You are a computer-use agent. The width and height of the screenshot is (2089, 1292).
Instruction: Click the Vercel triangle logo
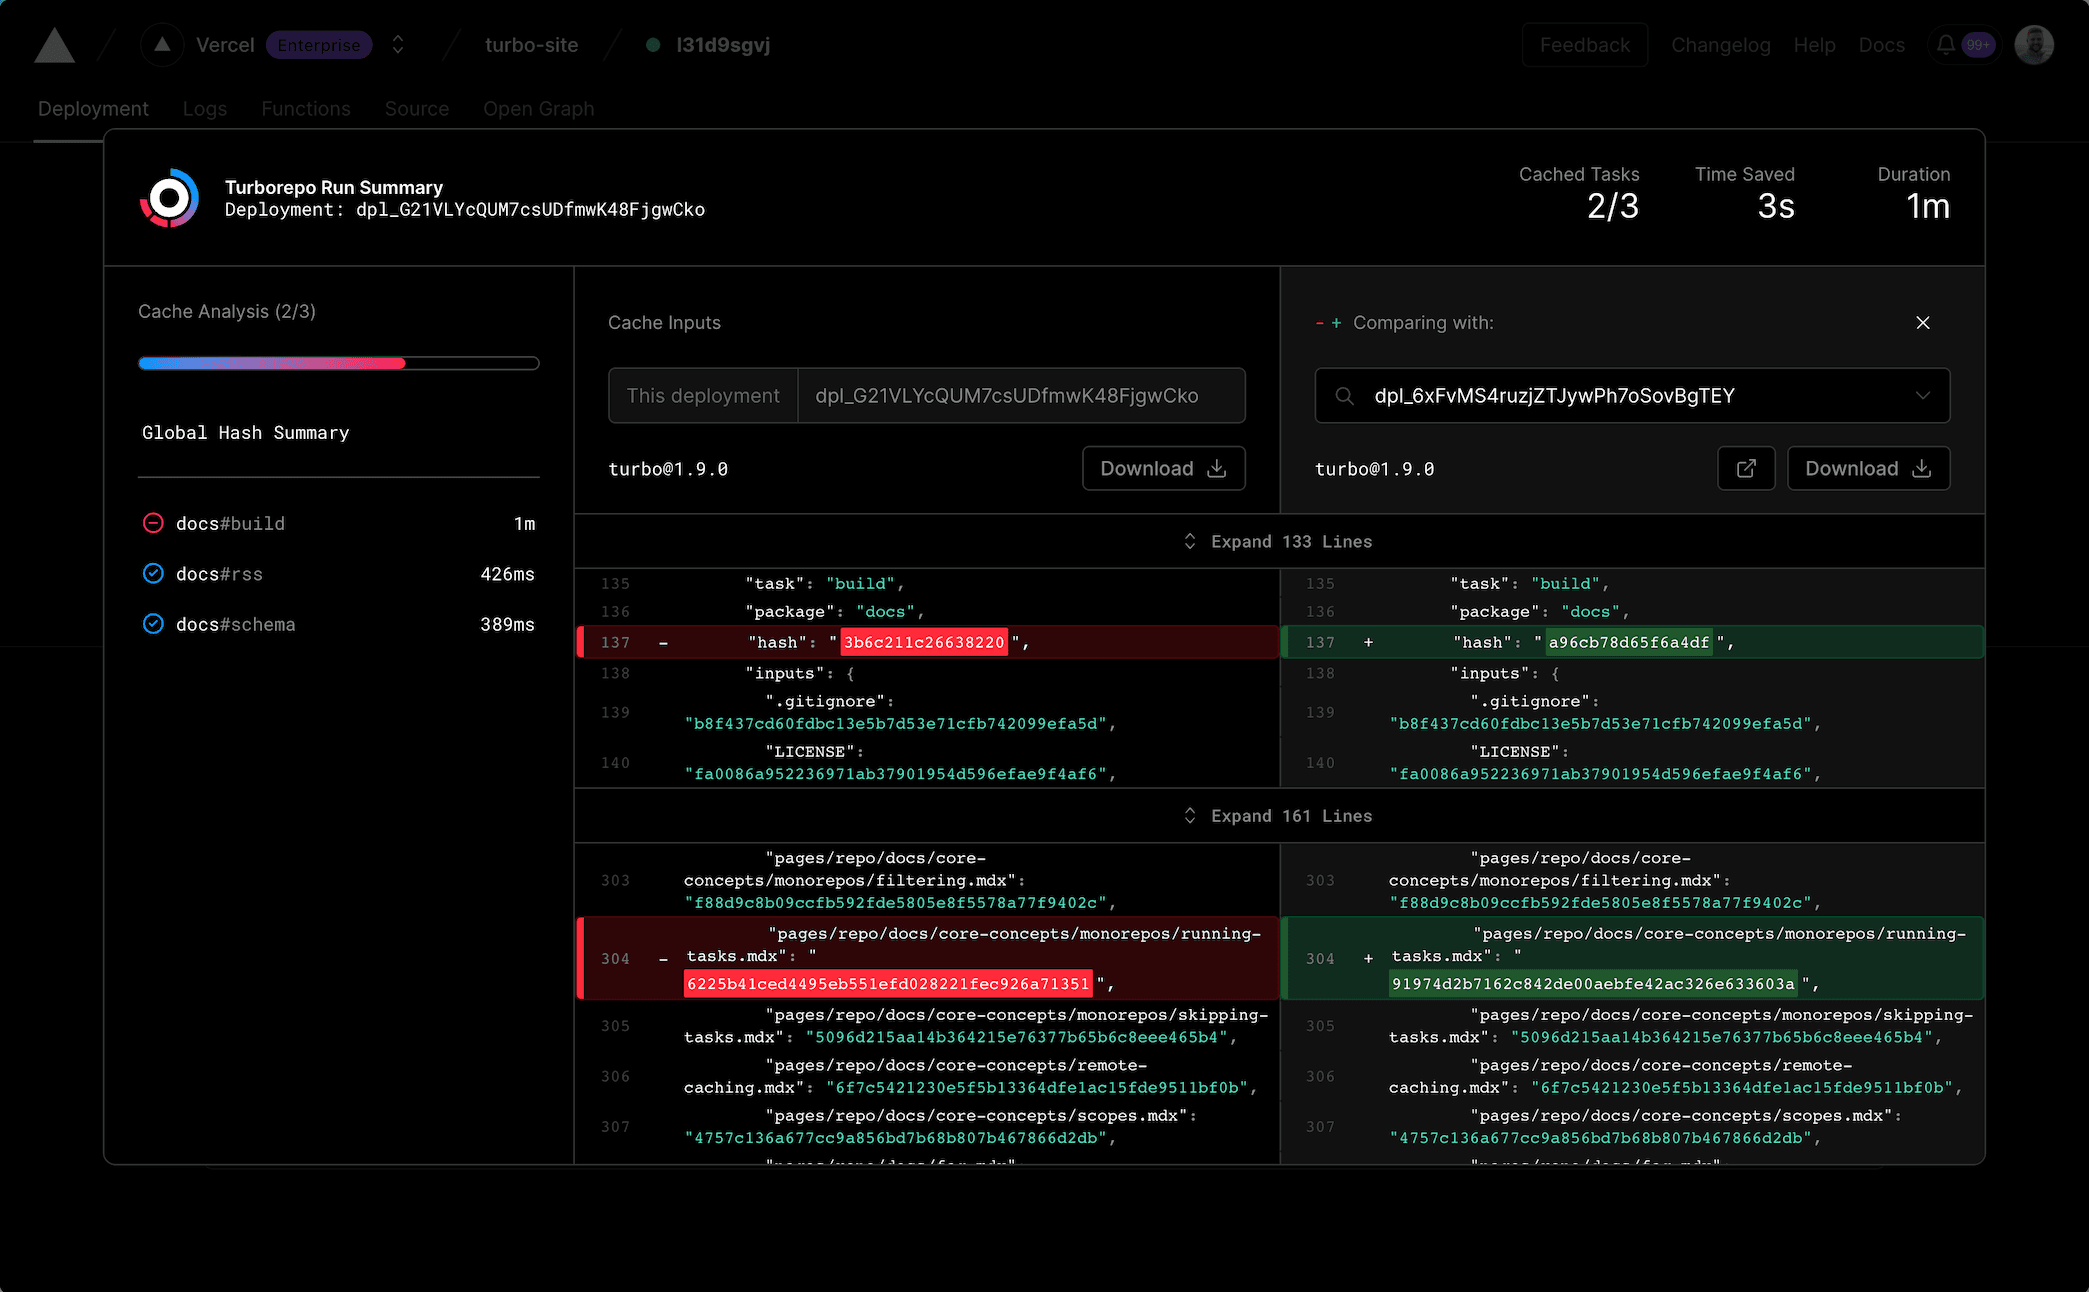coord(54,46)
